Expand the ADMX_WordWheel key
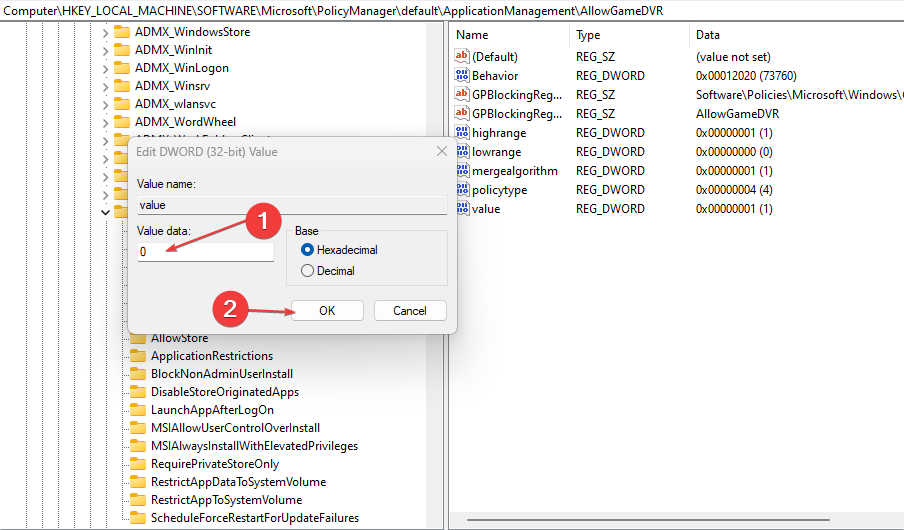This screenshot has width=904, height=530. (x=105, y=122)
